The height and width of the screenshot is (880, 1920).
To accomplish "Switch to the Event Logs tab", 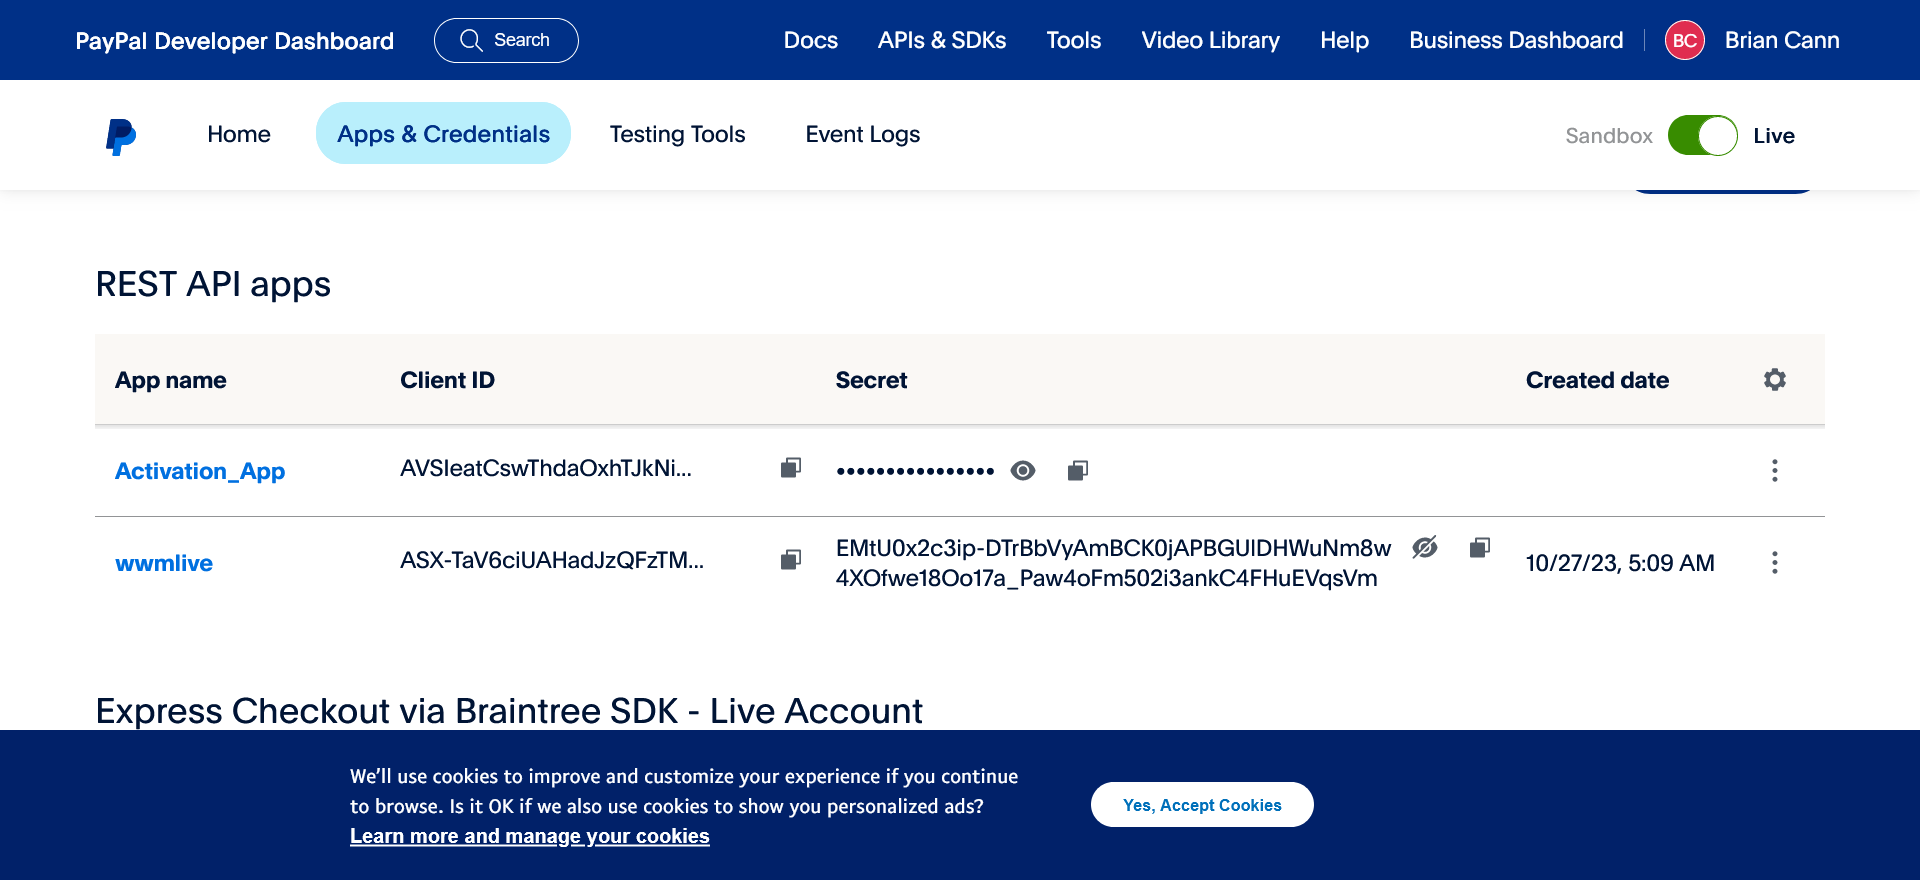I will 863,134.
